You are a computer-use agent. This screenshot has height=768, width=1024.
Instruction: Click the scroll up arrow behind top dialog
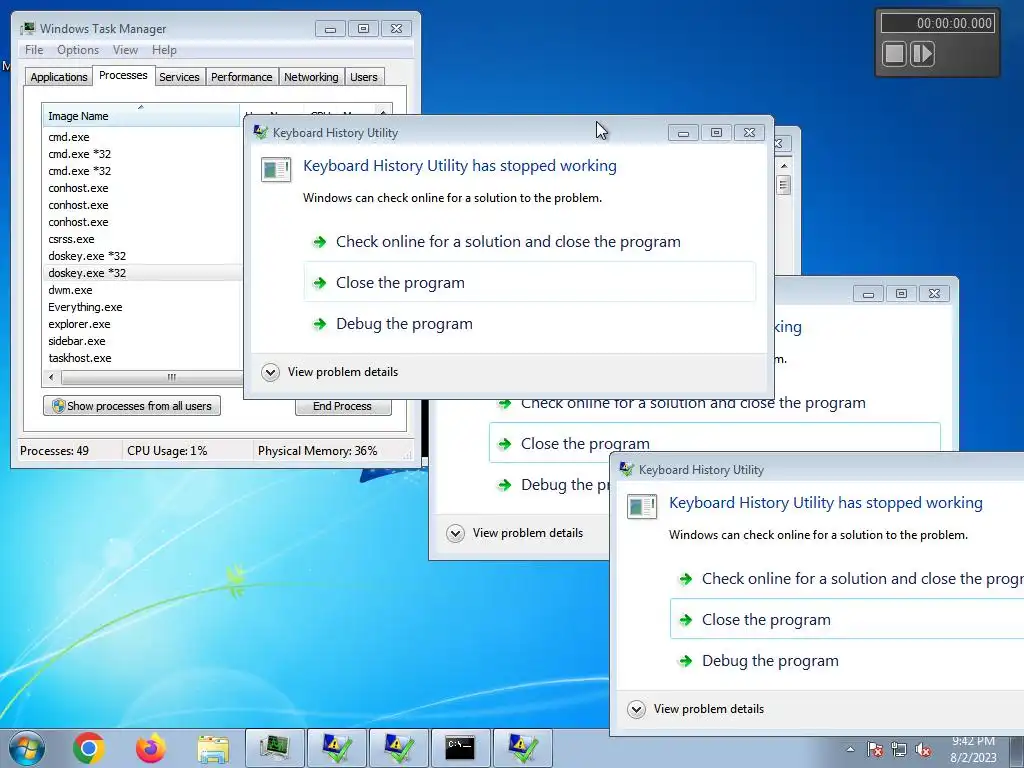click(784, 166)
